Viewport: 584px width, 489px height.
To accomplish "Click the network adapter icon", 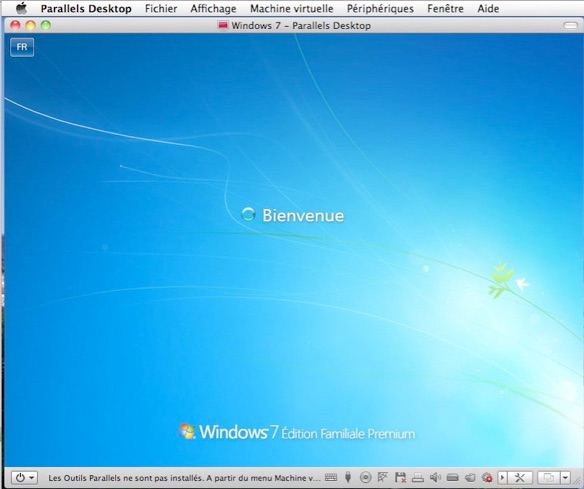I will pyautogui.click(x=383, y=477).
